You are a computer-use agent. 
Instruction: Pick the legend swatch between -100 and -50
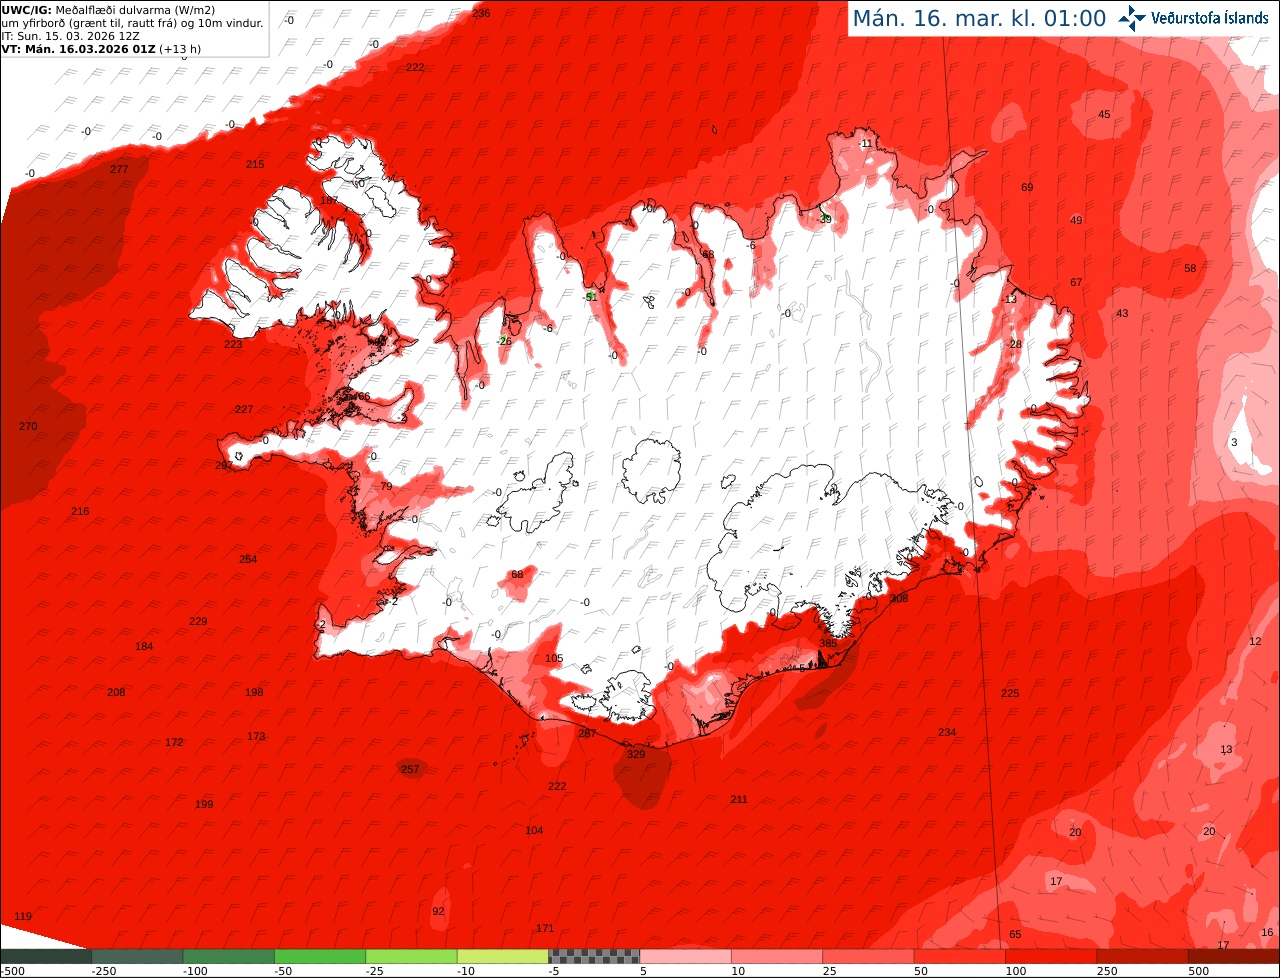(228, 956)
